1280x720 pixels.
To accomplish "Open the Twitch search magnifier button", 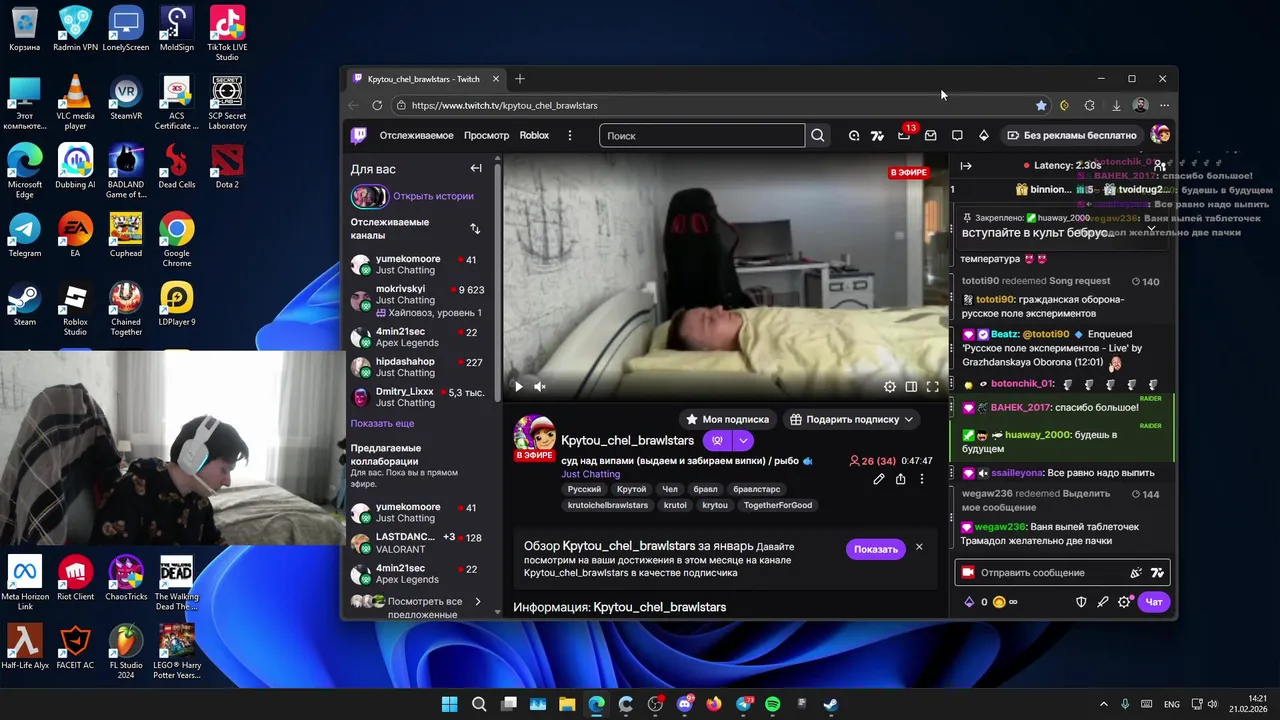I will pos(818,135).
